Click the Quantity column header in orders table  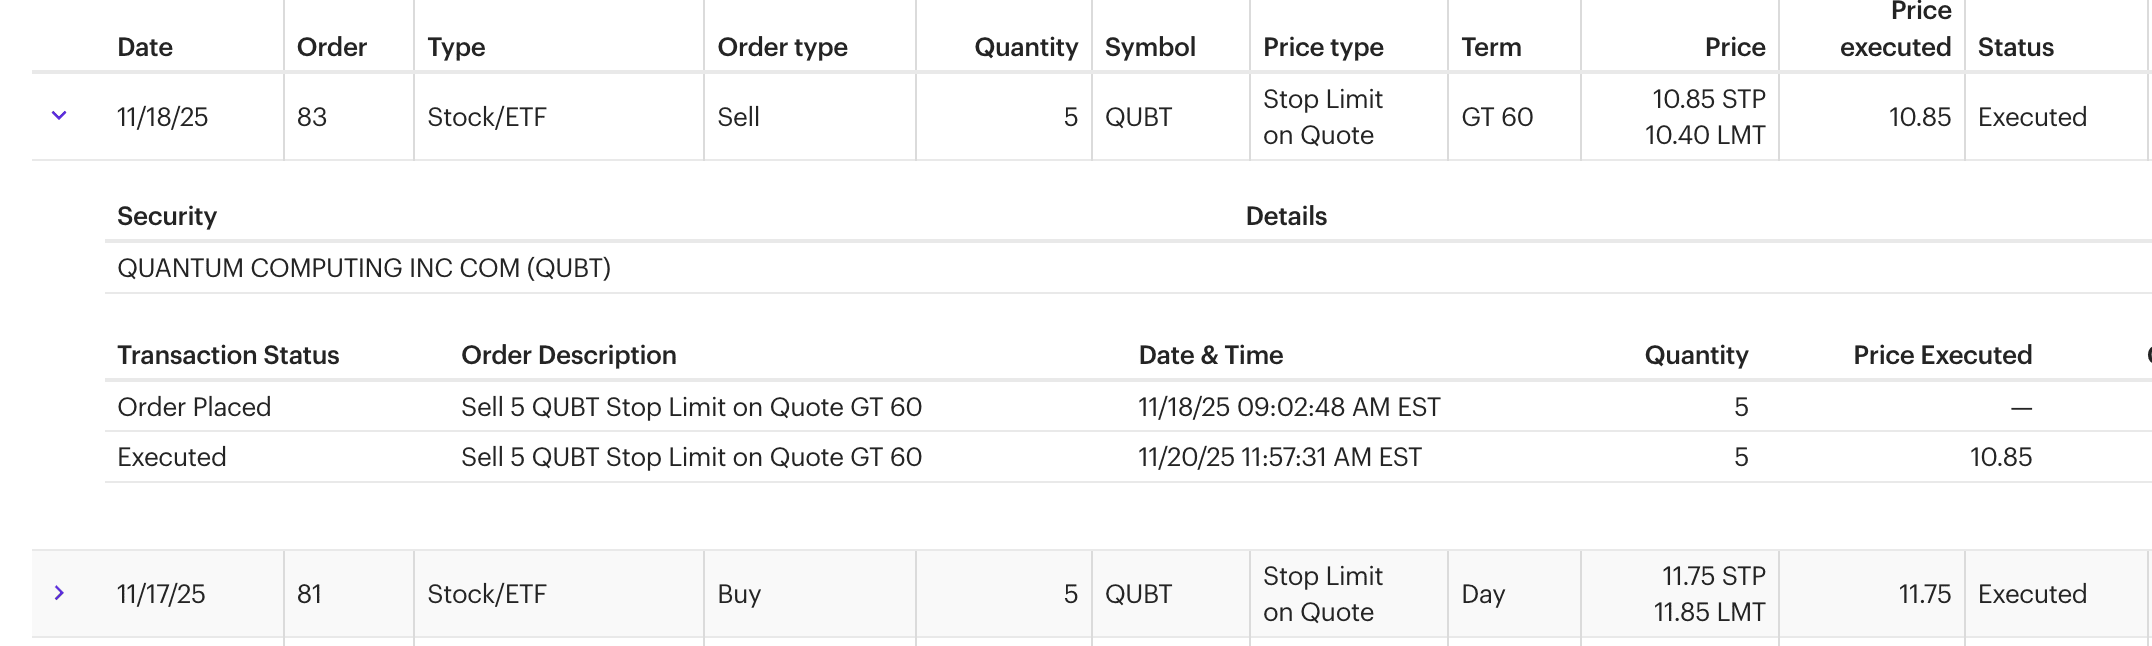click(1026, 47)
